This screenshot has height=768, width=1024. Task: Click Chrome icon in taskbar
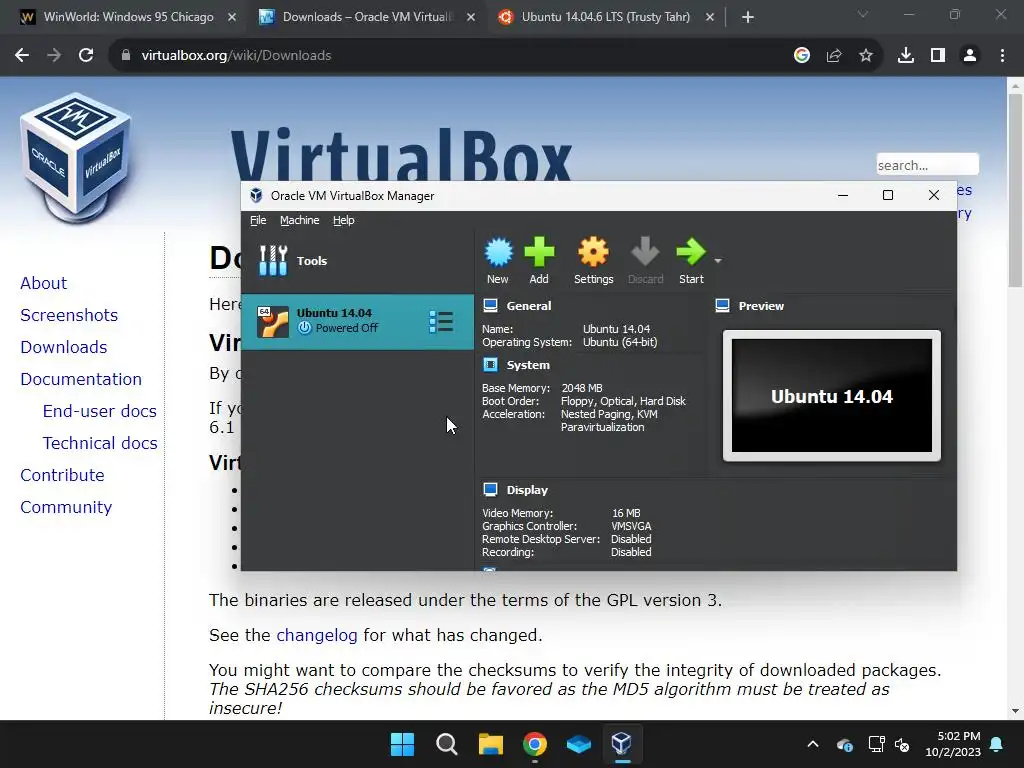(x=534, y=744)
